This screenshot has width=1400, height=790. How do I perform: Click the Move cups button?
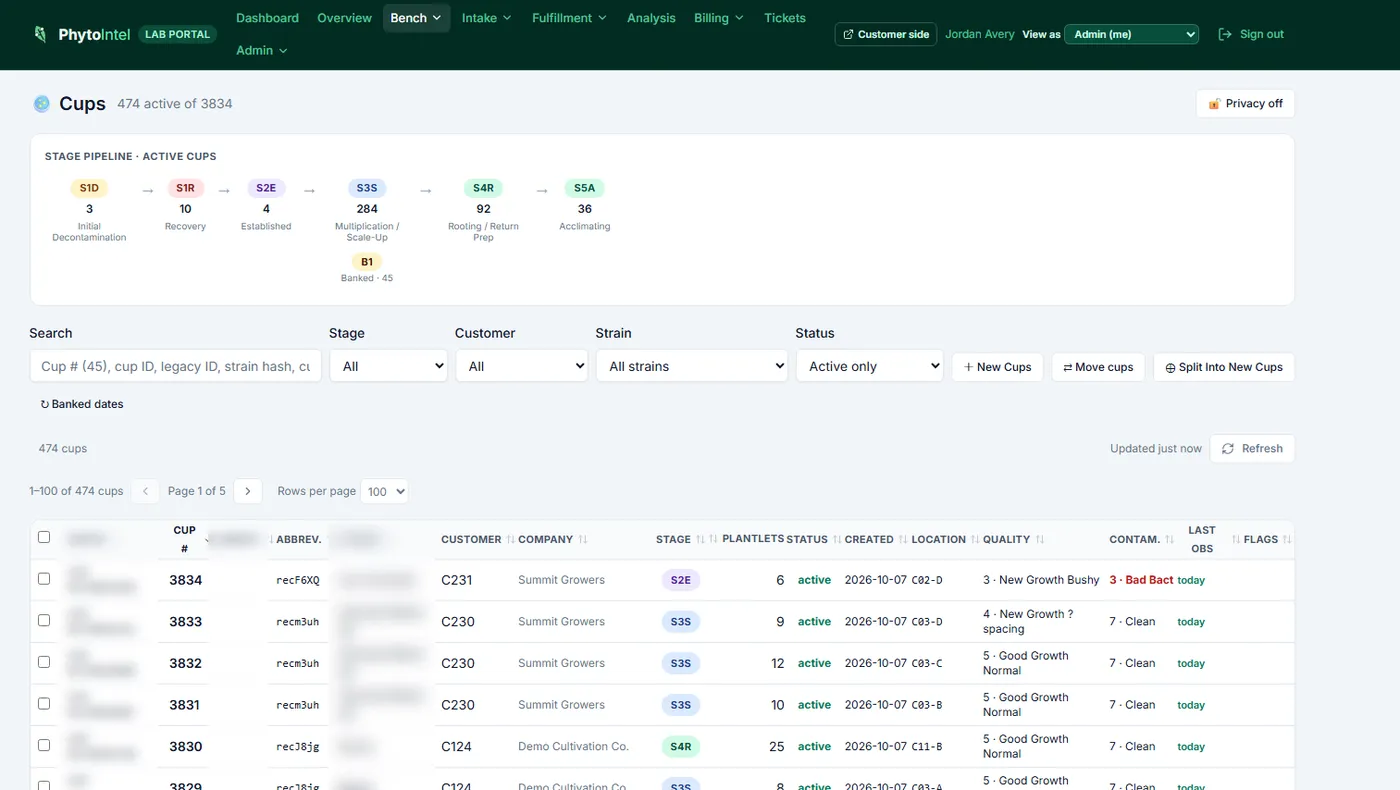1098,367
